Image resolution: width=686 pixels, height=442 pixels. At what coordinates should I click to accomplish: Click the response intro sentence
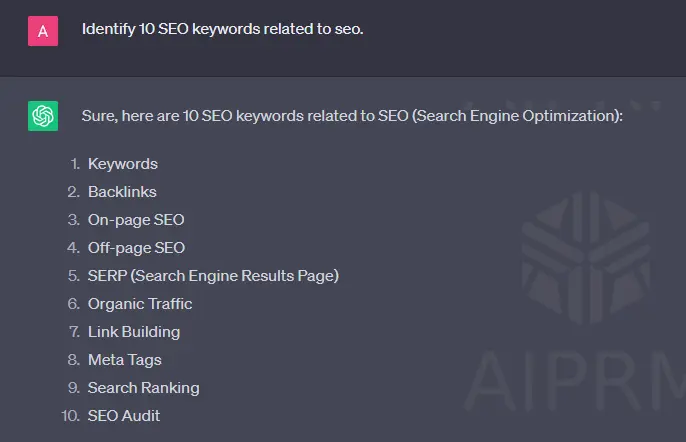coord(352,116)
